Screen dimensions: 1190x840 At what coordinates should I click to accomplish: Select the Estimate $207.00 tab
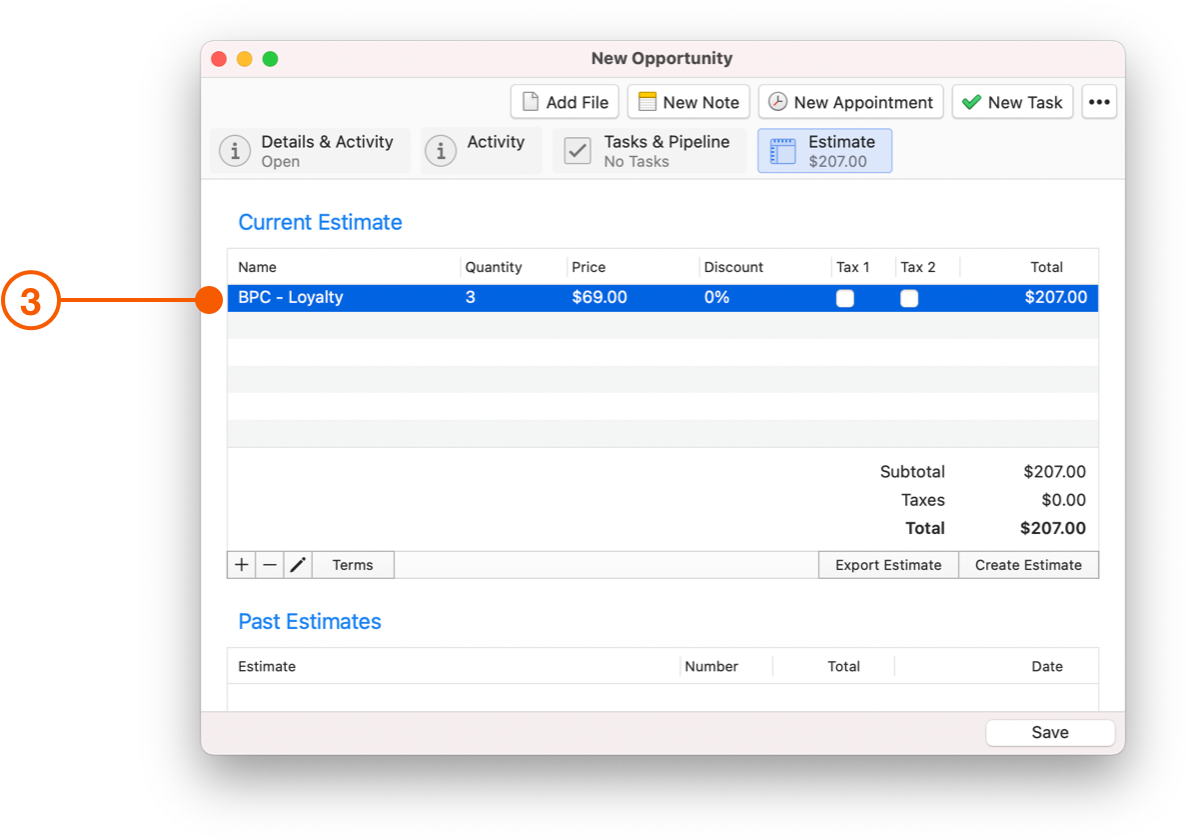[824, 151]
